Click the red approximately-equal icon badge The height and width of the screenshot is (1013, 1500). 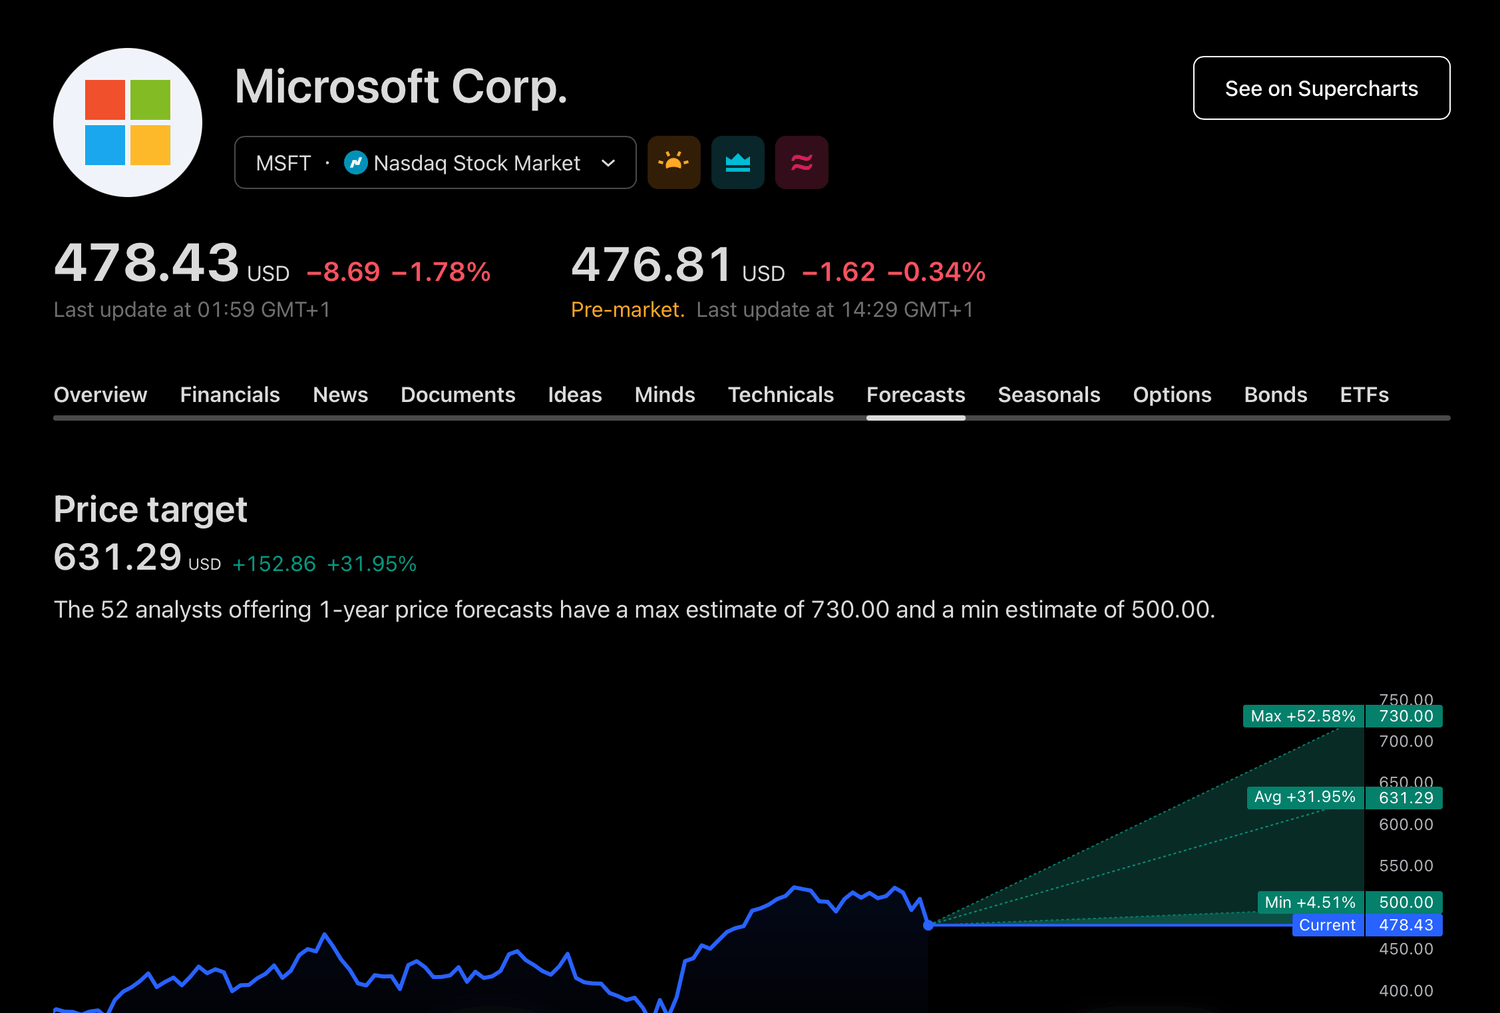(801, 162)
